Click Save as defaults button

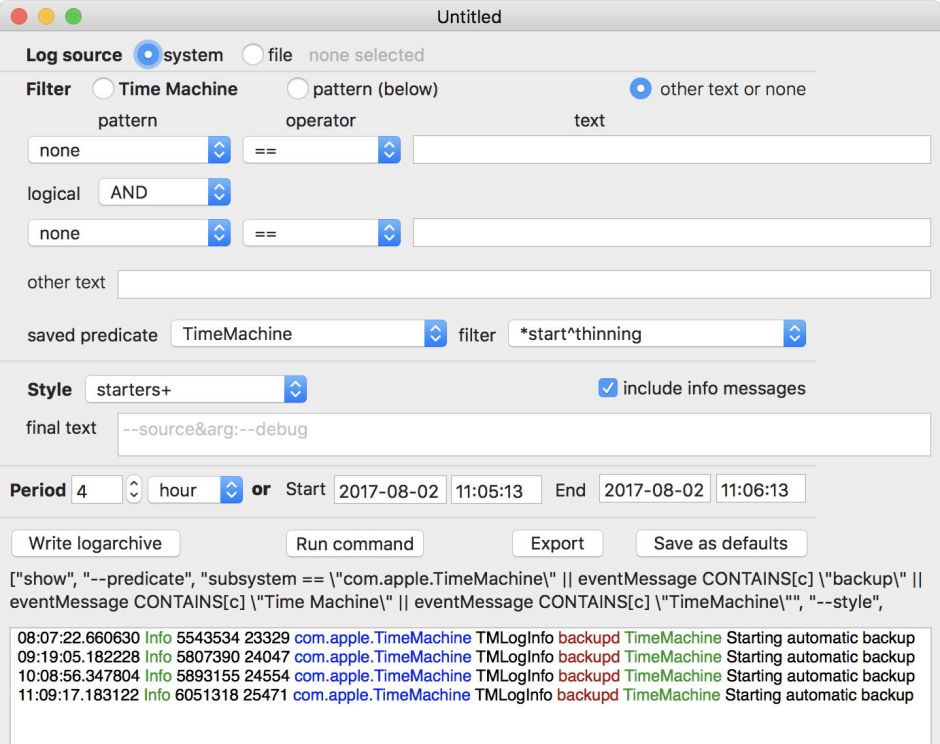point(721,544)
